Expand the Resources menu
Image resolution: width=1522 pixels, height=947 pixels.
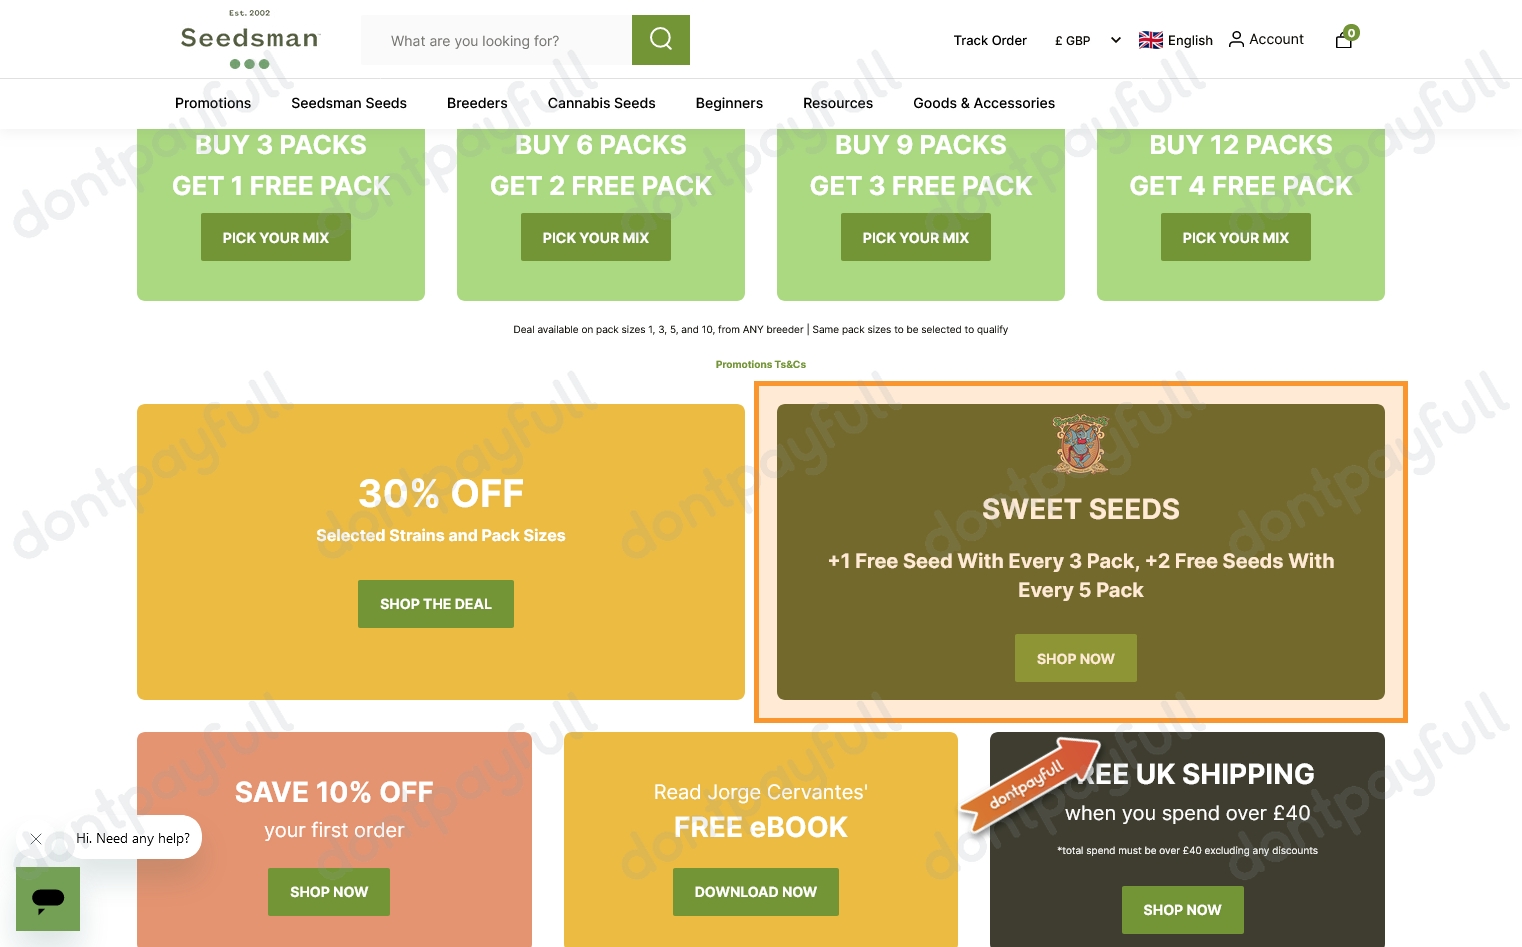pyautogui.click(x=838, y=103)
